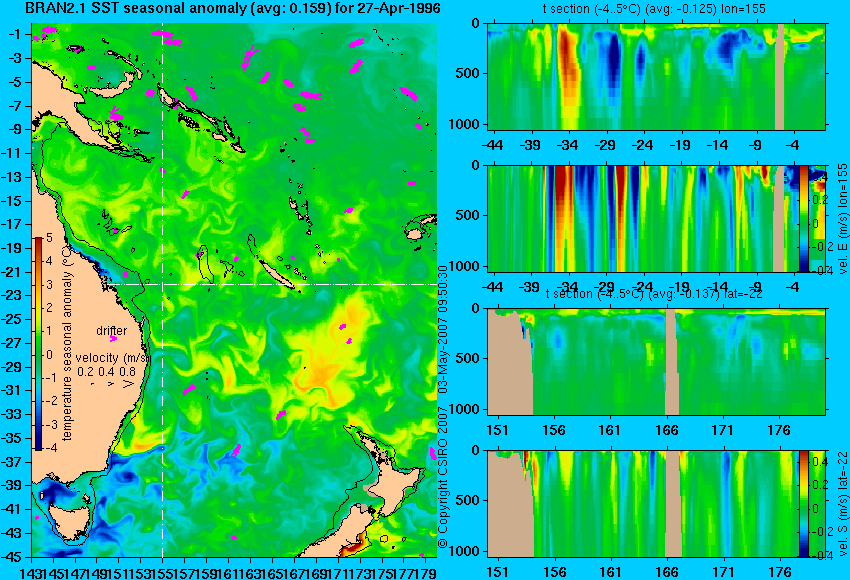This screenshot has height=580, width=850.
Task: Open the temperature section plot for lat=-22
Action: [x=656, y=362]
